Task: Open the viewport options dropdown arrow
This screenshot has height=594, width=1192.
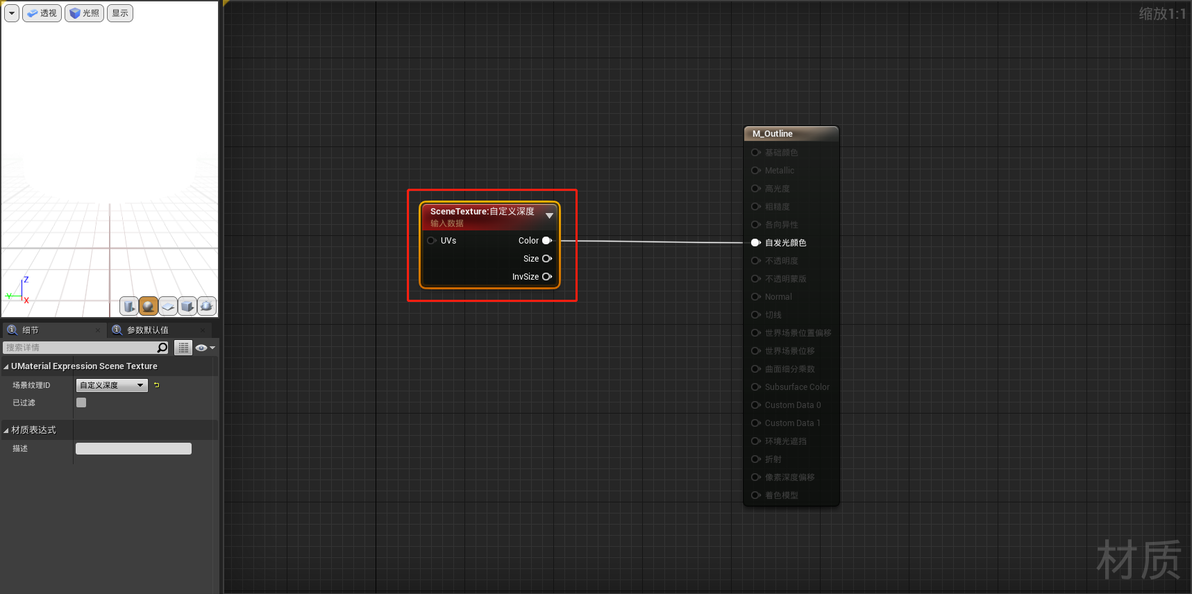Action: (x=11, y=13)
